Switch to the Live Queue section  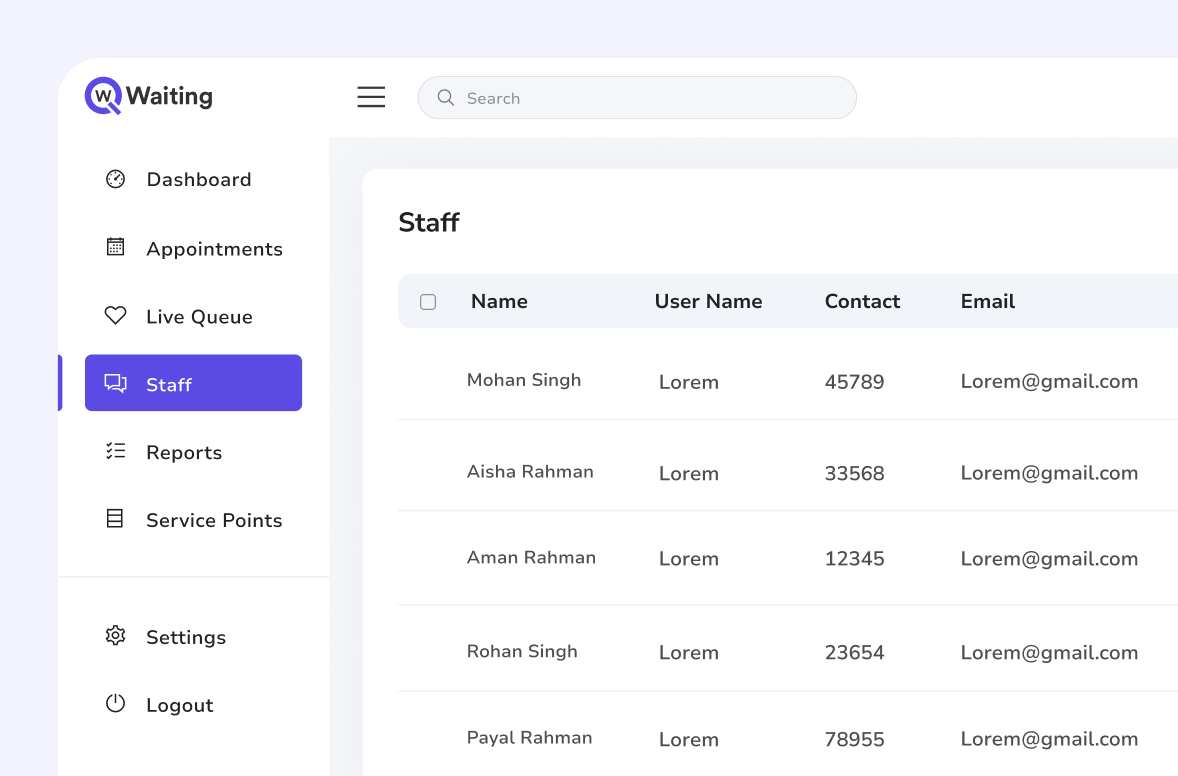(x=199, y=315)
